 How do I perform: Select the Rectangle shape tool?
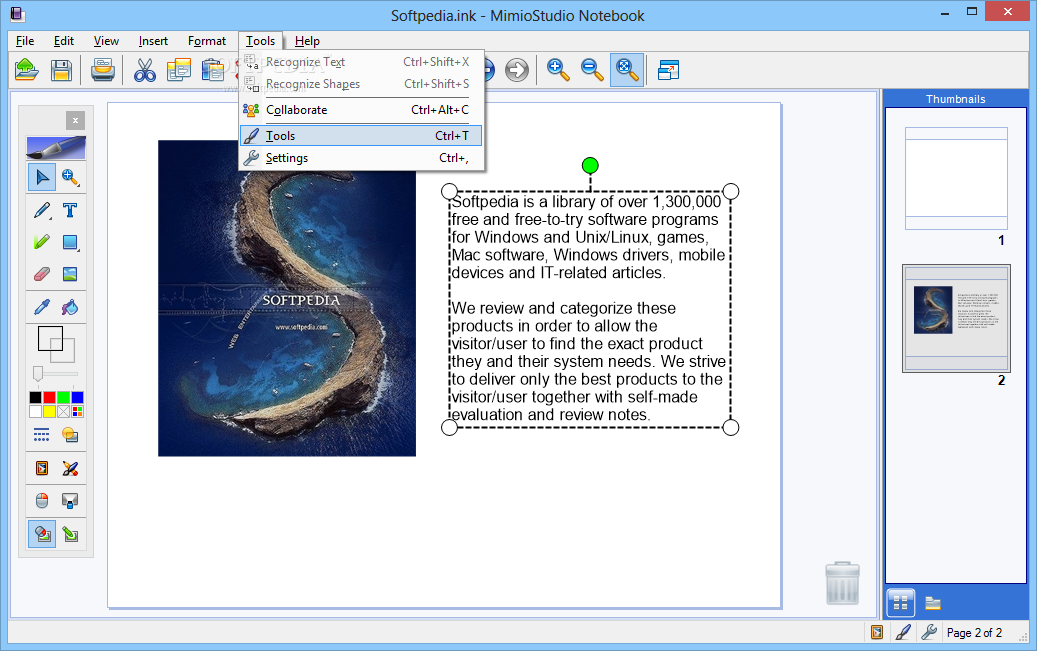[x=70, y=242]
